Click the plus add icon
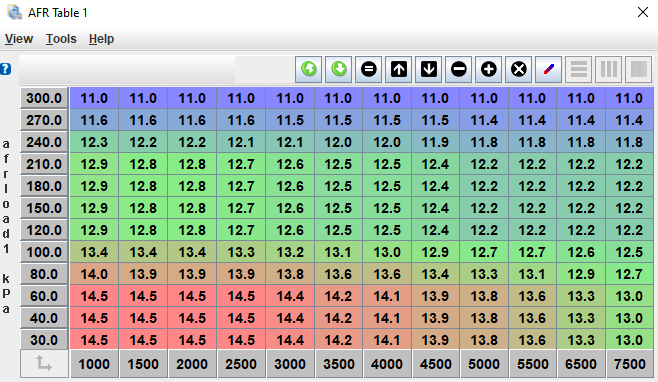Screen dimensions: 658x382 [x=489, y=69]
